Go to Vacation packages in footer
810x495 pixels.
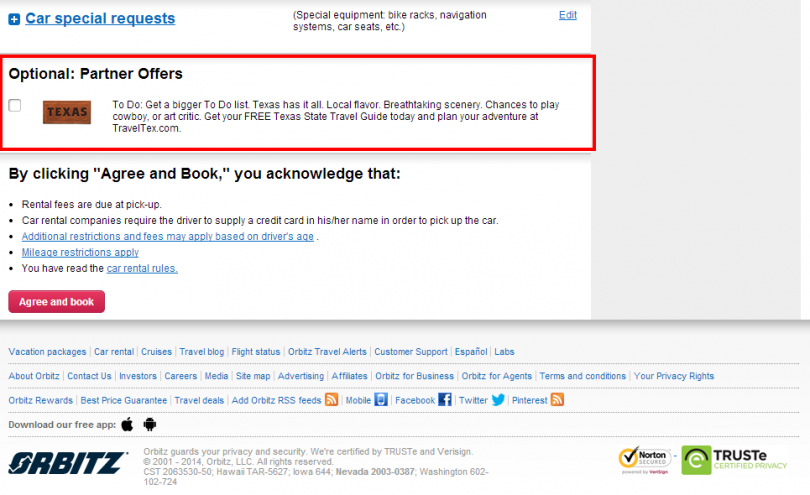click(x=47, y=352)
